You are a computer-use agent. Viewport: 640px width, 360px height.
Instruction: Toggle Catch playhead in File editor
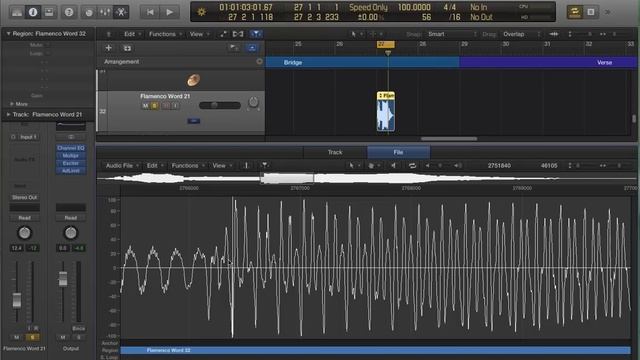264,165
